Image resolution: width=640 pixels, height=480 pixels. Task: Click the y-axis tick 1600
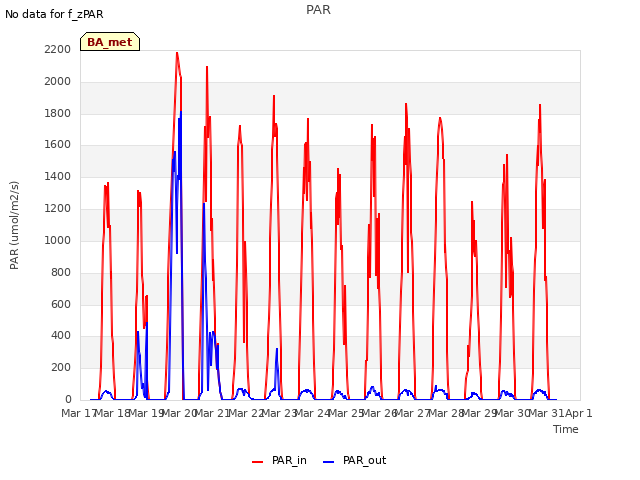(x=58, y=144)
